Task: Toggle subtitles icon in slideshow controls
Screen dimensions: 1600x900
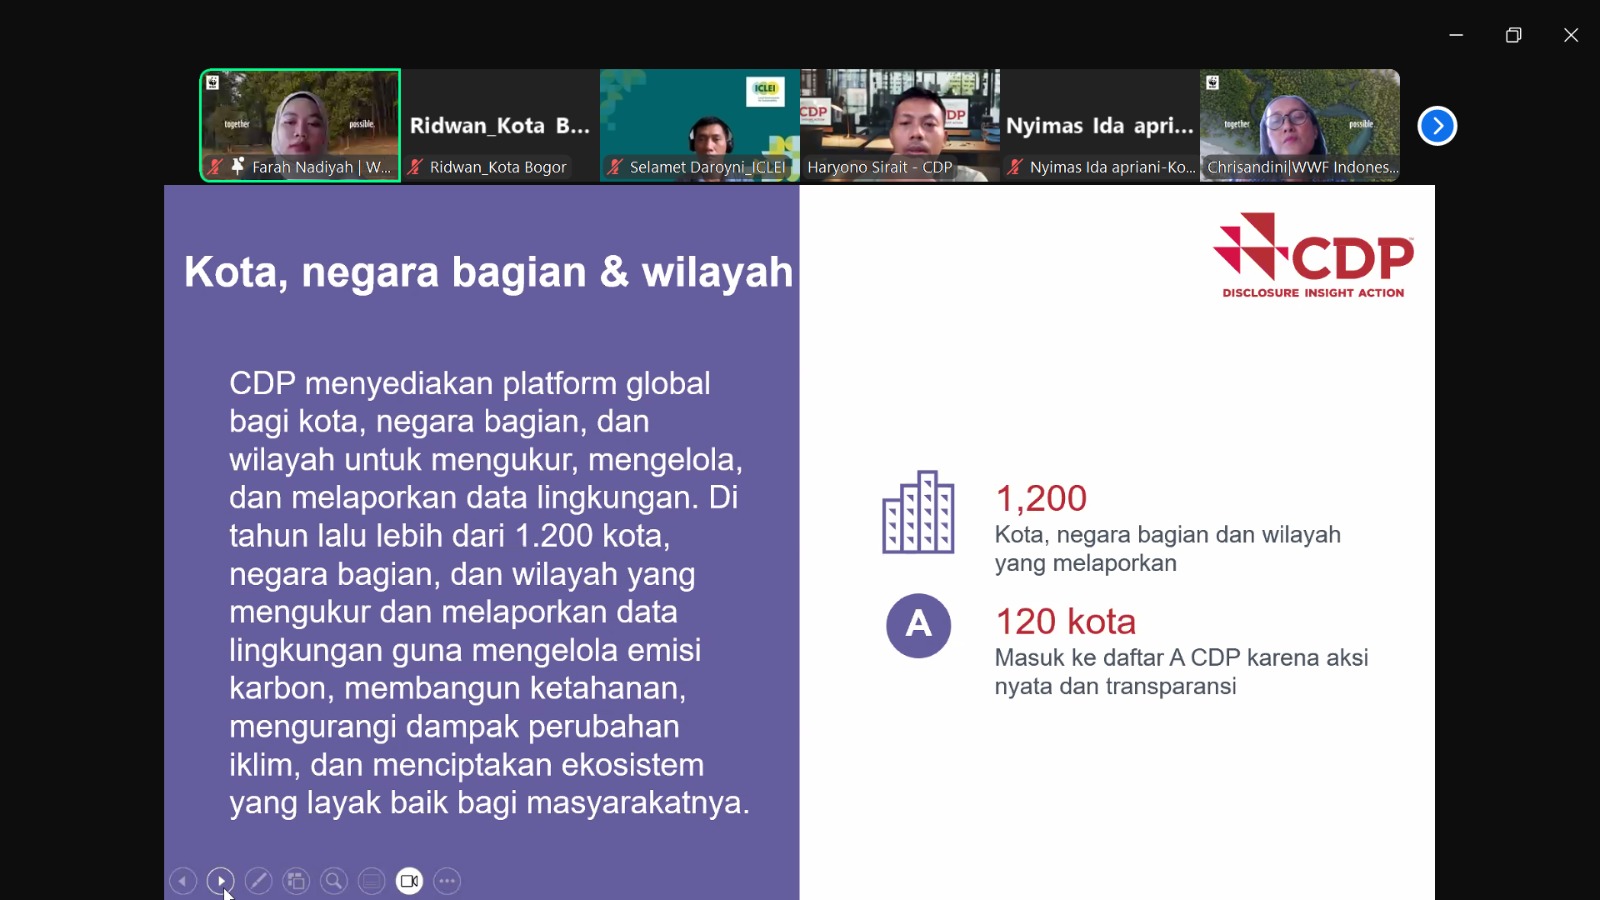Action: 372,881
